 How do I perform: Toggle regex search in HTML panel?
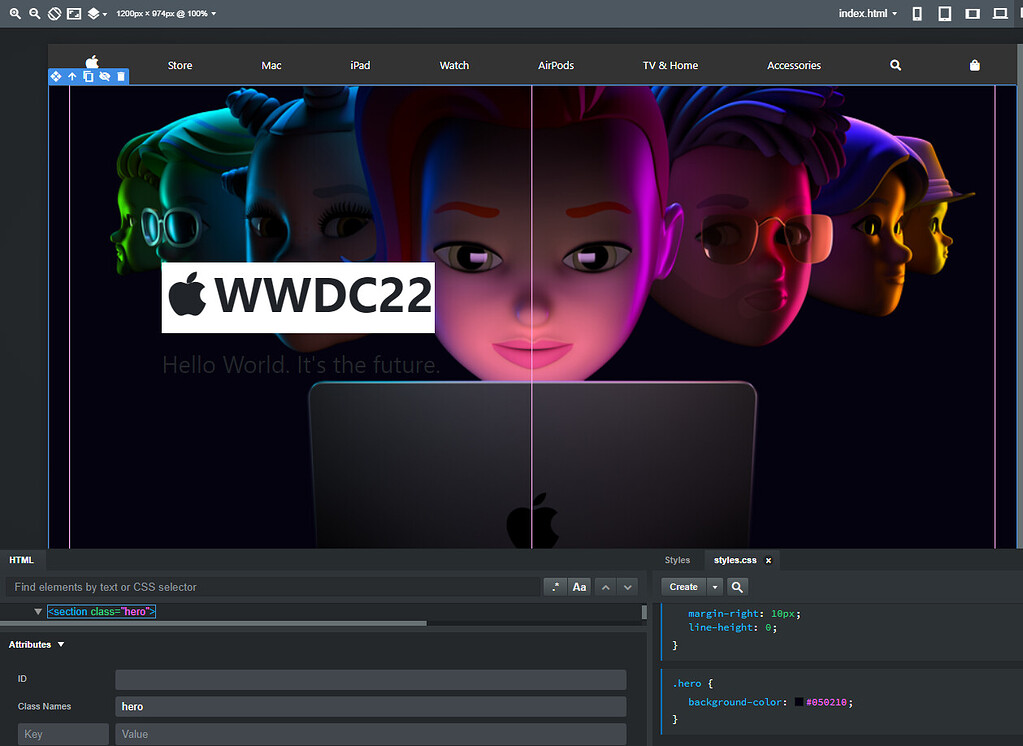tap(554, 587)
